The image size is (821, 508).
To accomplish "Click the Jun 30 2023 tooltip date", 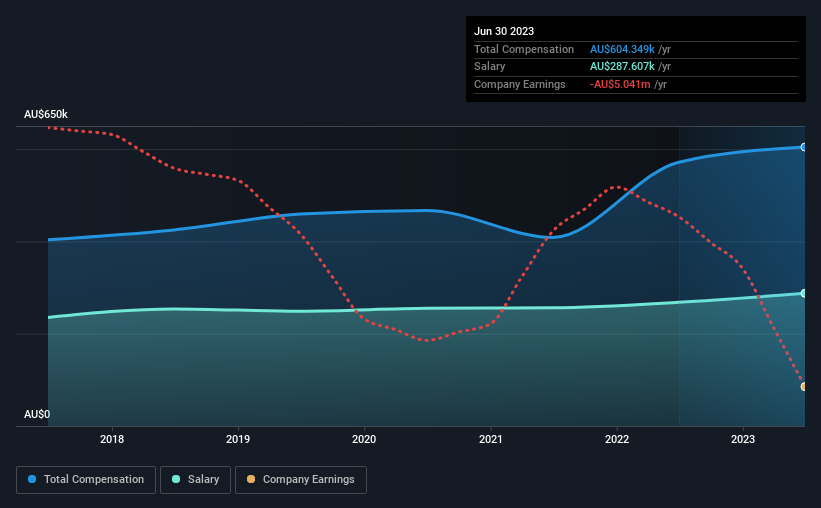I will [x=504, y=31].
